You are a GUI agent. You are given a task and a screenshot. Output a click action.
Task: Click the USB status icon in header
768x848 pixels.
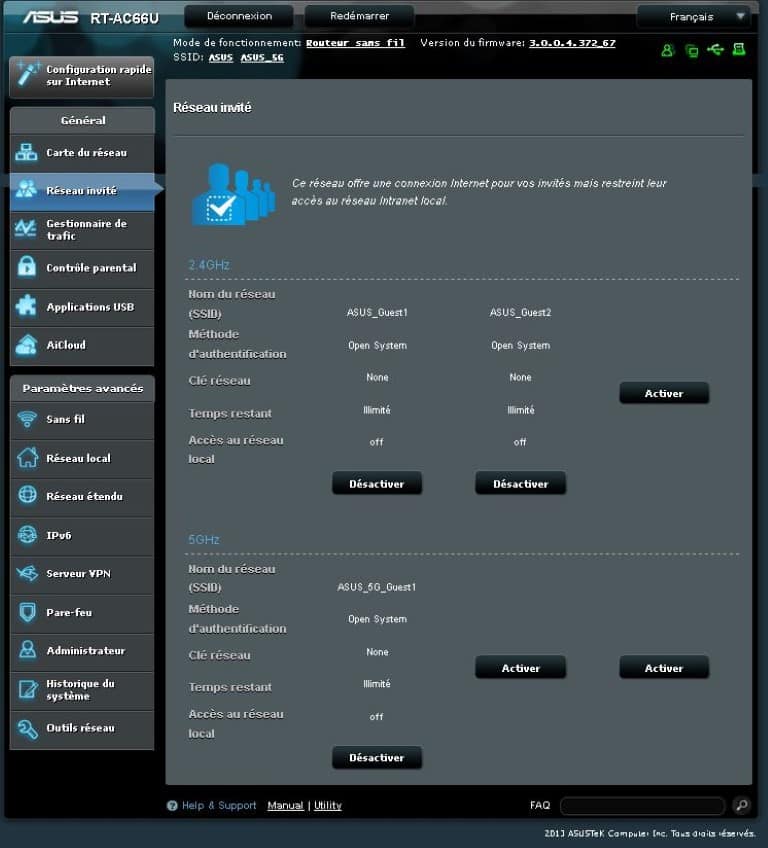pyautogui.click(x=715, y=50)
